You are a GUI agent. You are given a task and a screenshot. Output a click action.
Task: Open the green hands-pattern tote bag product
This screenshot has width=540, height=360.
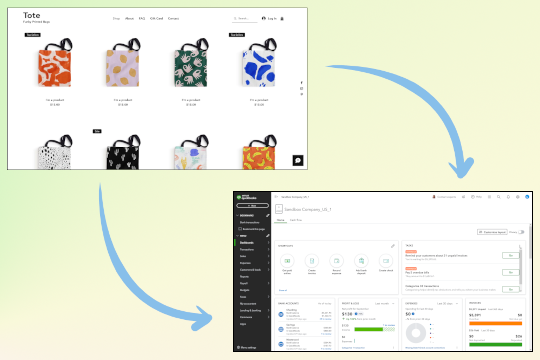tap(191, 63)
